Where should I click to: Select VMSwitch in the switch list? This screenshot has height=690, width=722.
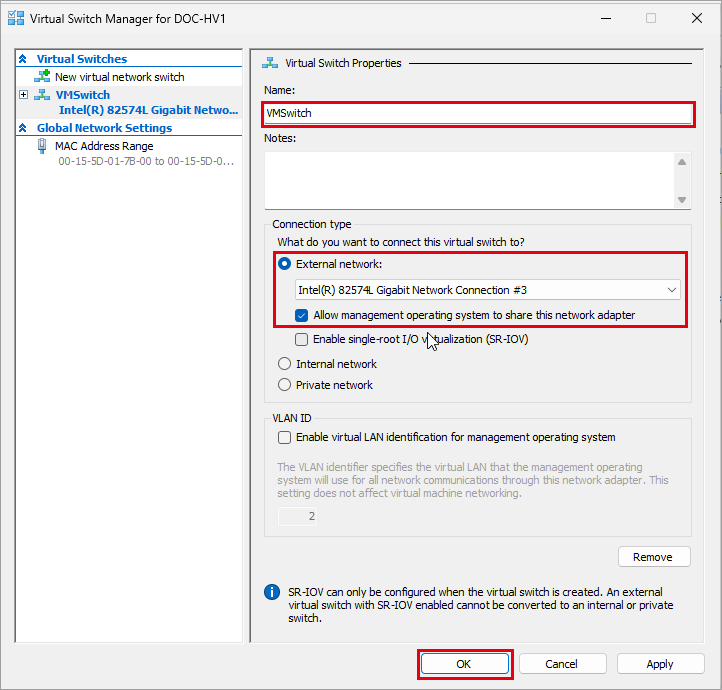[x=83, y=95]
